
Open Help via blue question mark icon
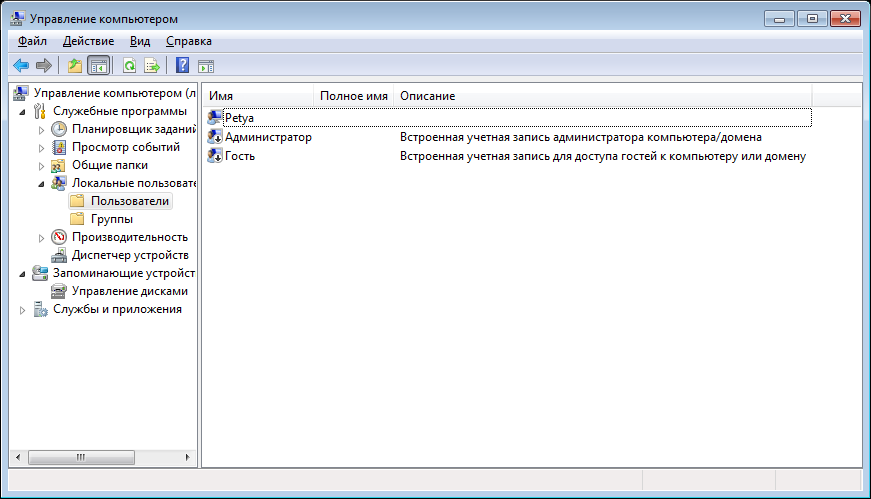[182, 66]
